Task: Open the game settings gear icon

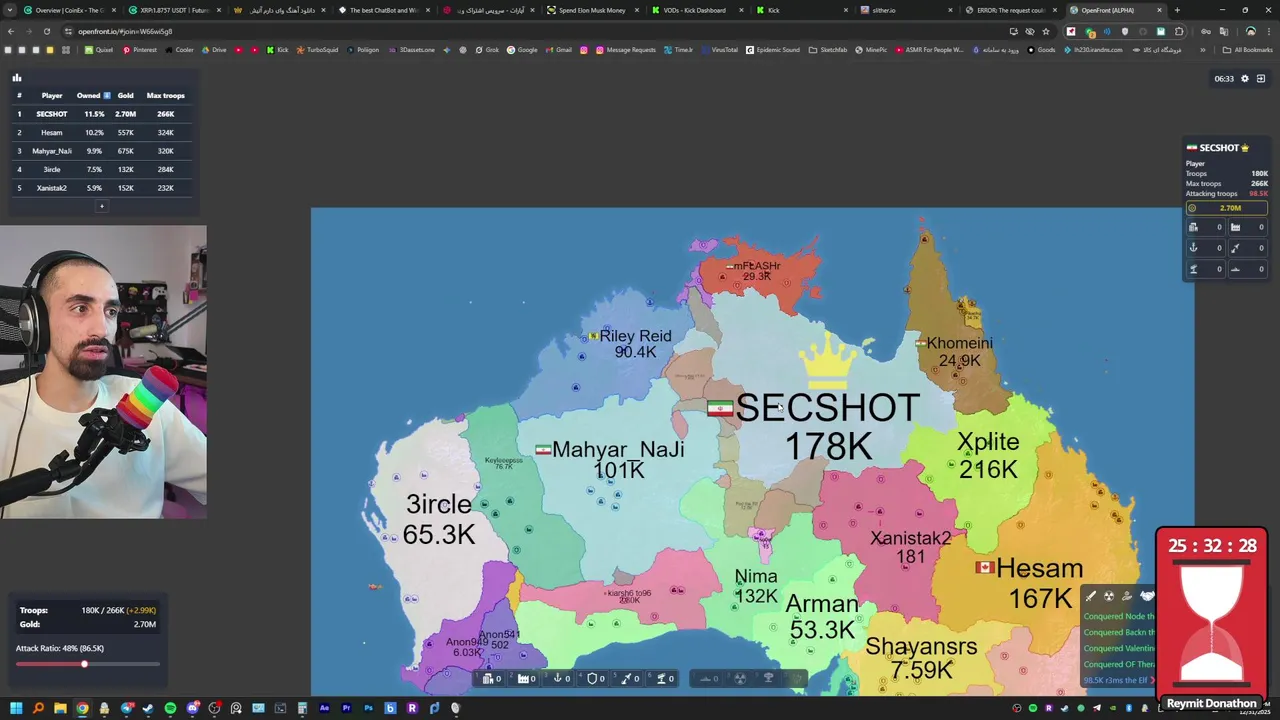Action: (x=1245, y=78)
